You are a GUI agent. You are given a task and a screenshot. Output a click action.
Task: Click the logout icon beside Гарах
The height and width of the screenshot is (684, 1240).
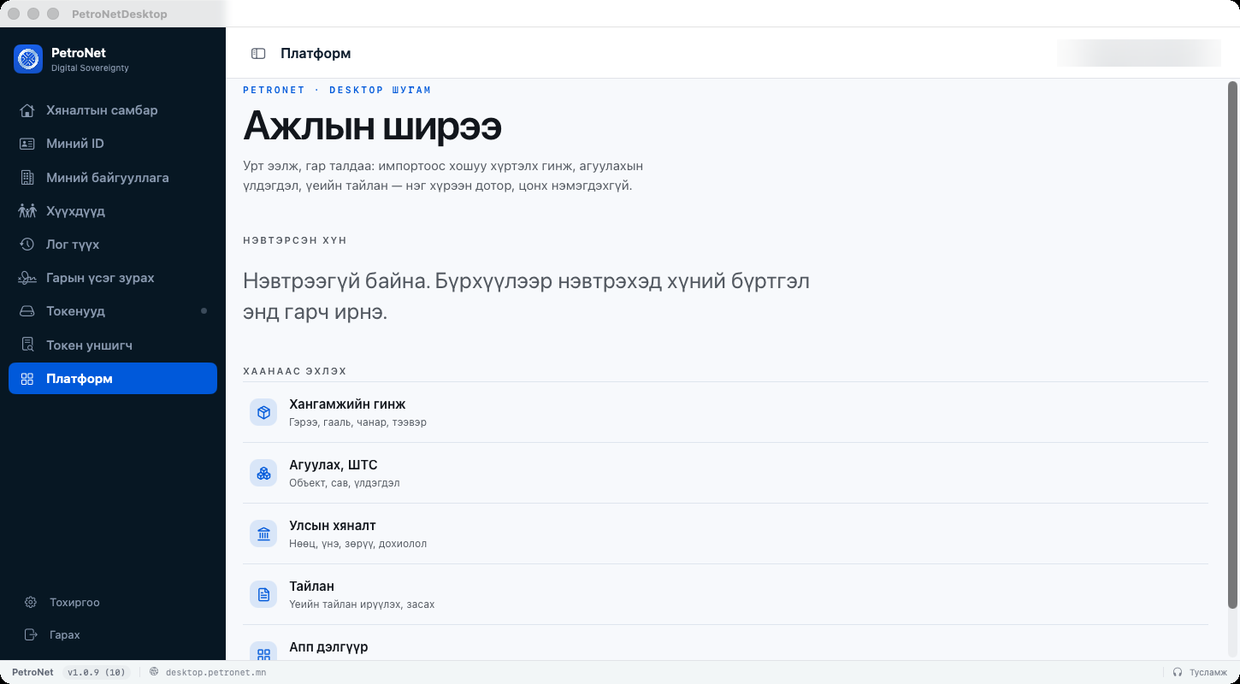coord(30,635)
